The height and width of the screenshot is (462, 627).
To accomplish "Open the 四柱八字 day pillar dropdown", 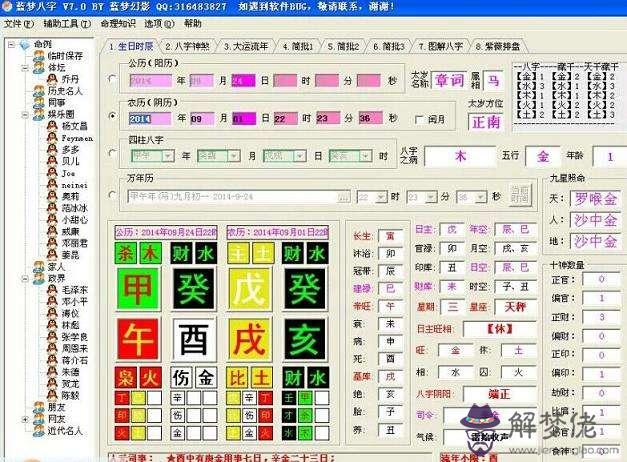I will (x=300, y=156).
